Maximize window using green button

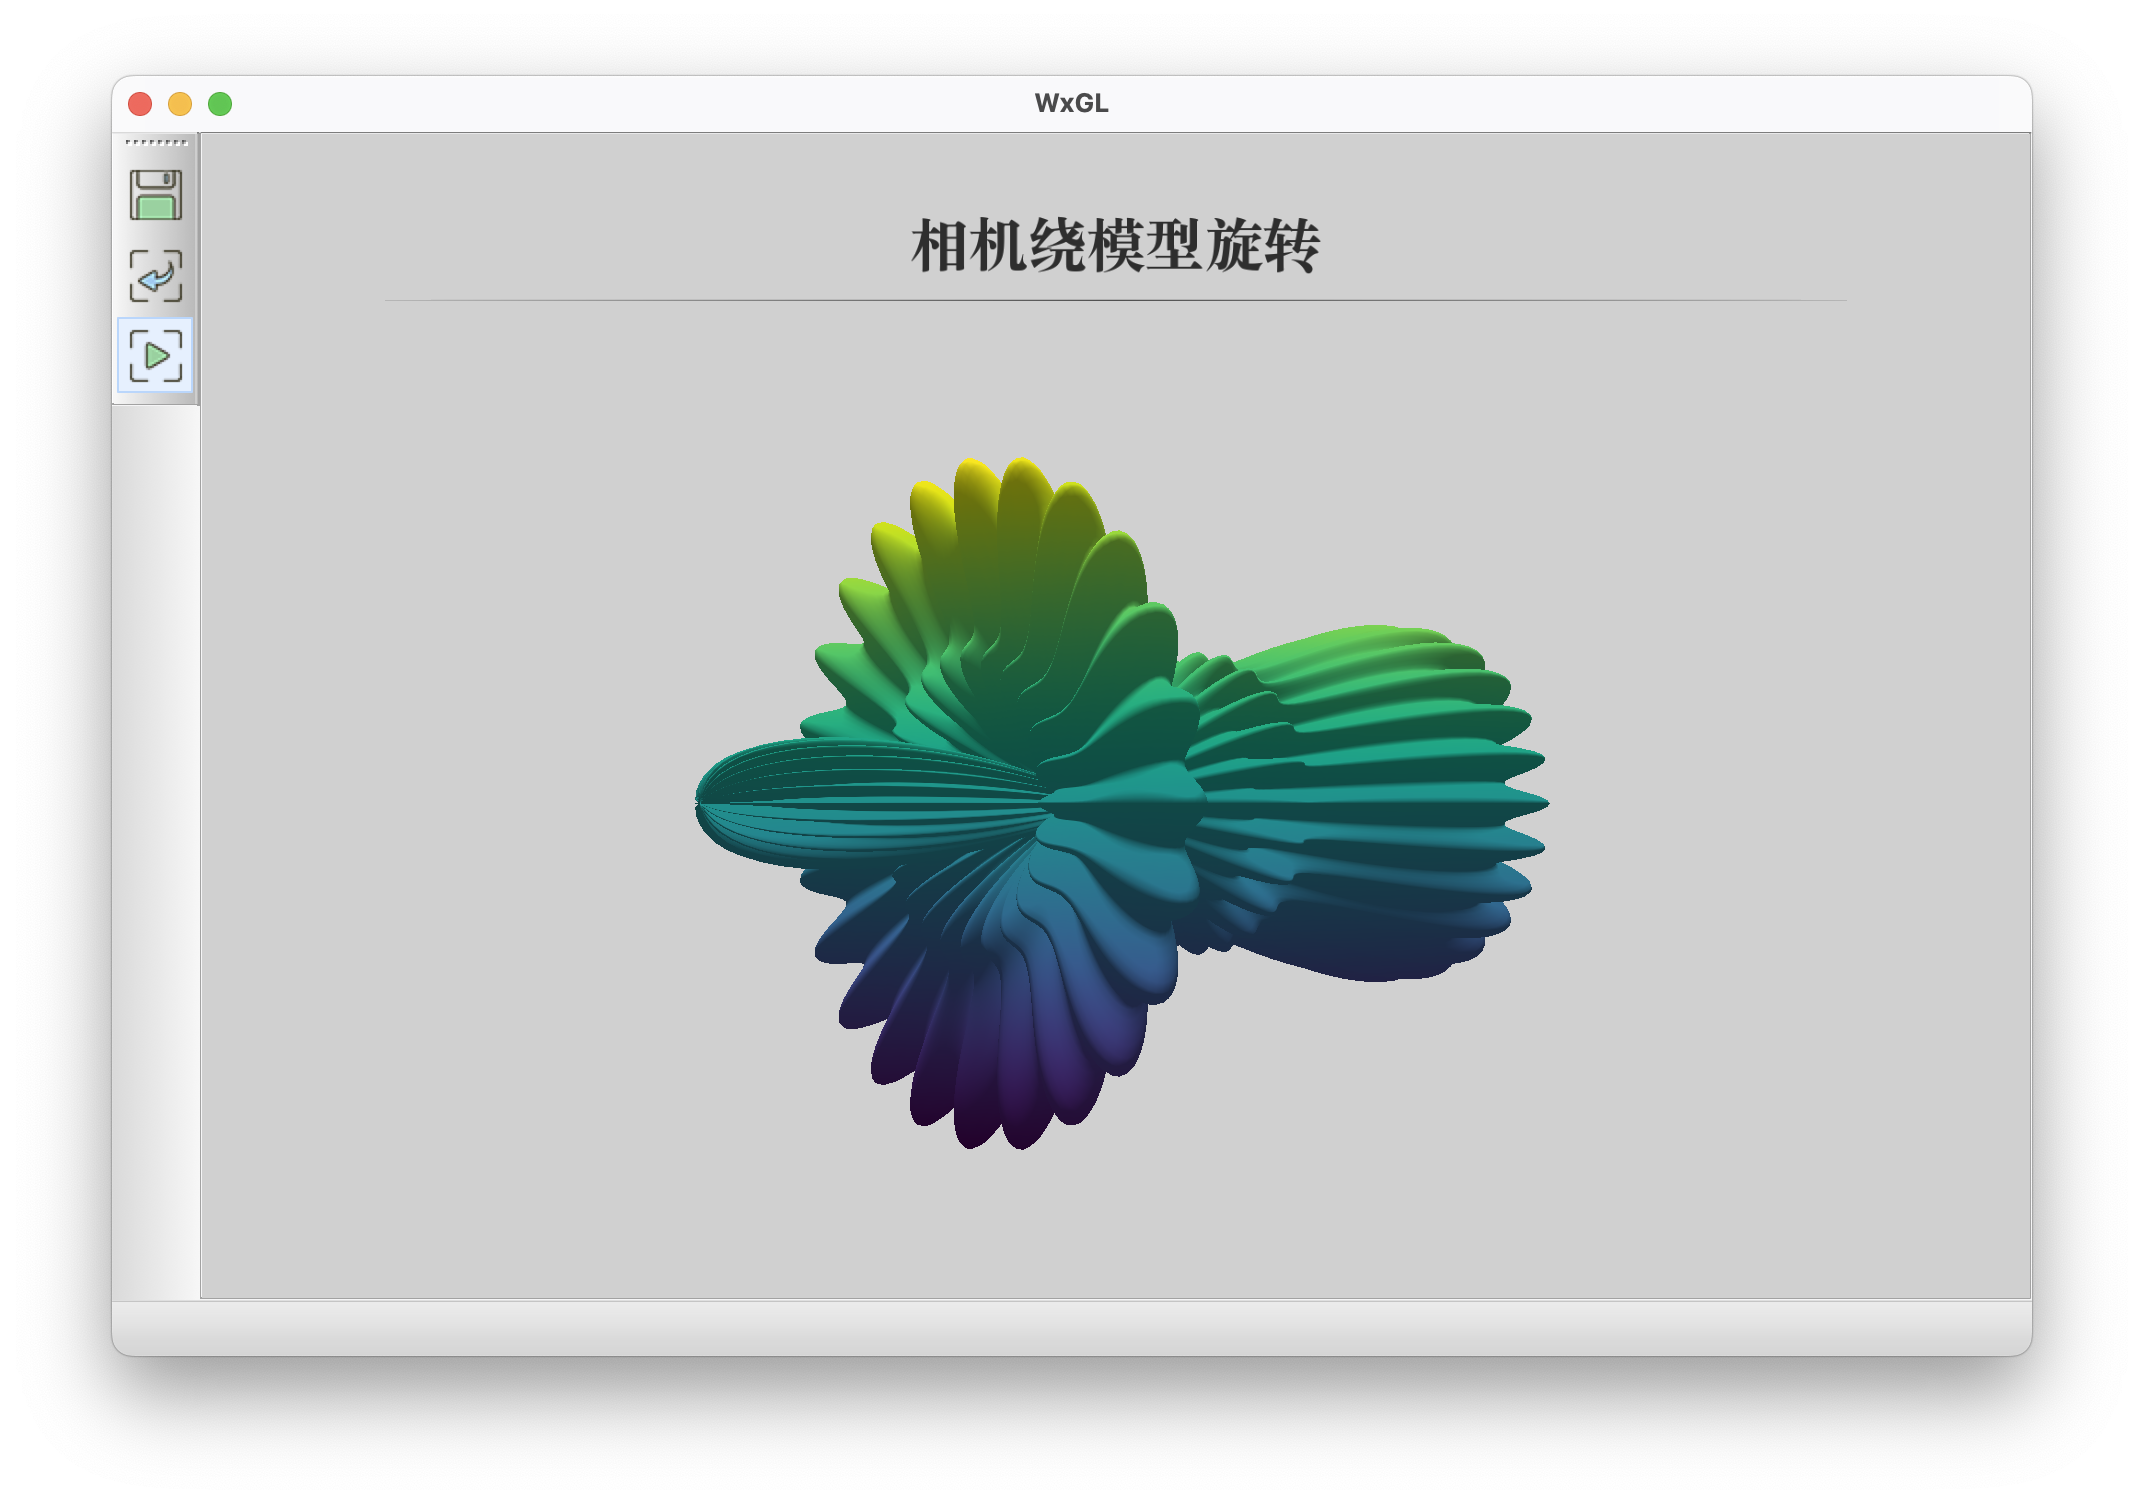tap(220, 104)
